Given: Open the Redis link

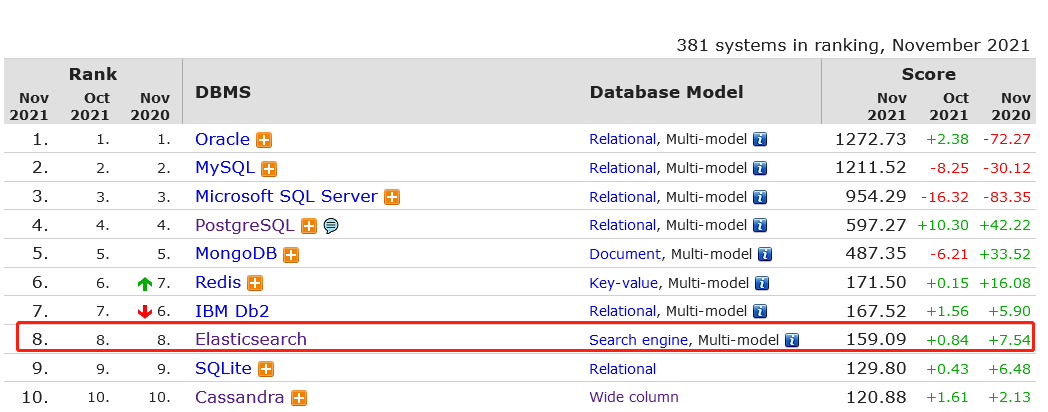Looking at the screenshot, I should [x=218, y=283].
